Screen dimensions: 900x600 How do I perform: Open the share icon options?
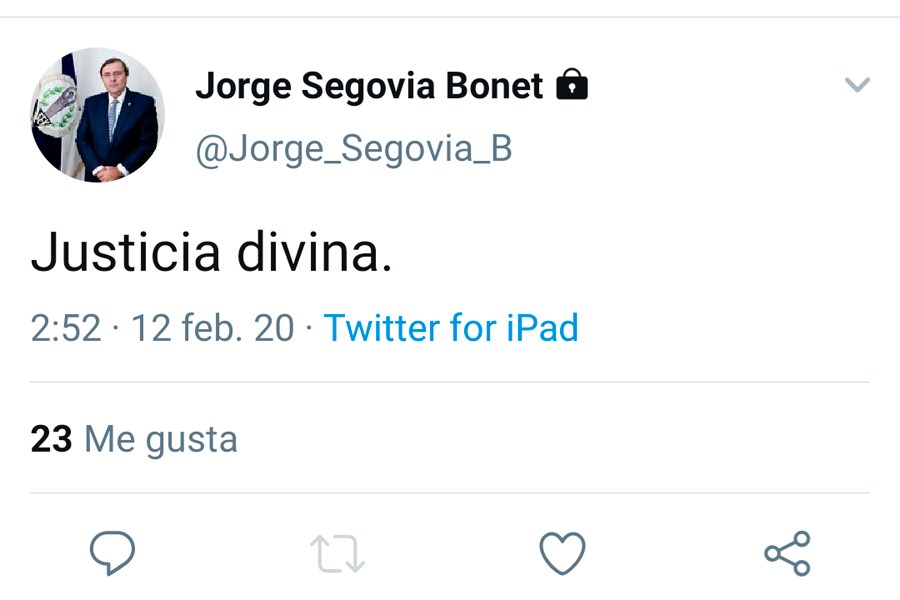coord(787,553)
